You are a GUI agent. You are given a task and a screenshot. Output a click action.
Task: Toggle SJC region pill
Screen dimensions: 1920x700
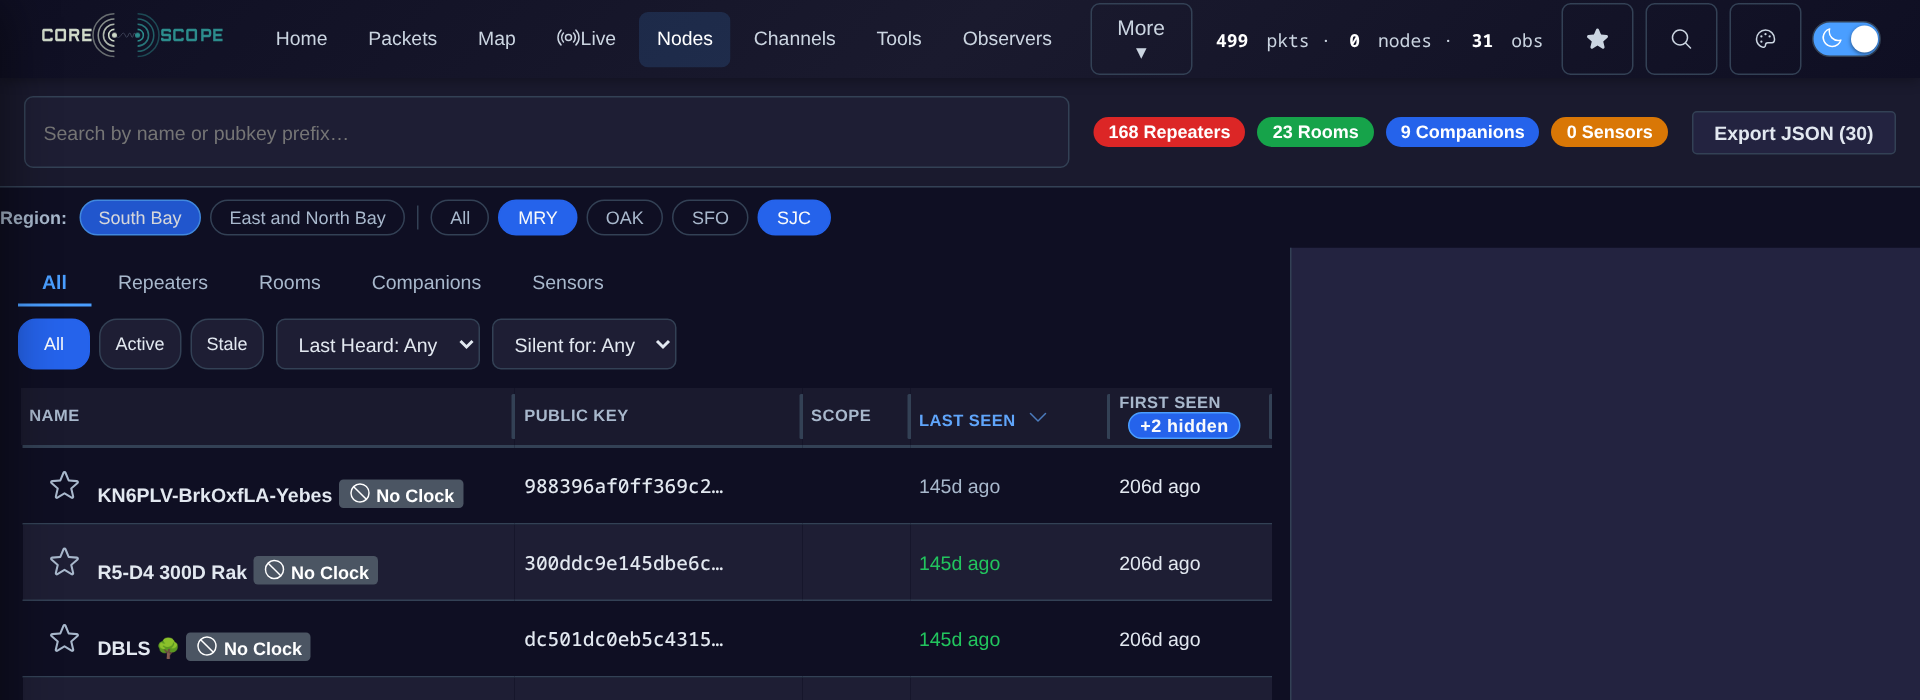coord(794,218)
